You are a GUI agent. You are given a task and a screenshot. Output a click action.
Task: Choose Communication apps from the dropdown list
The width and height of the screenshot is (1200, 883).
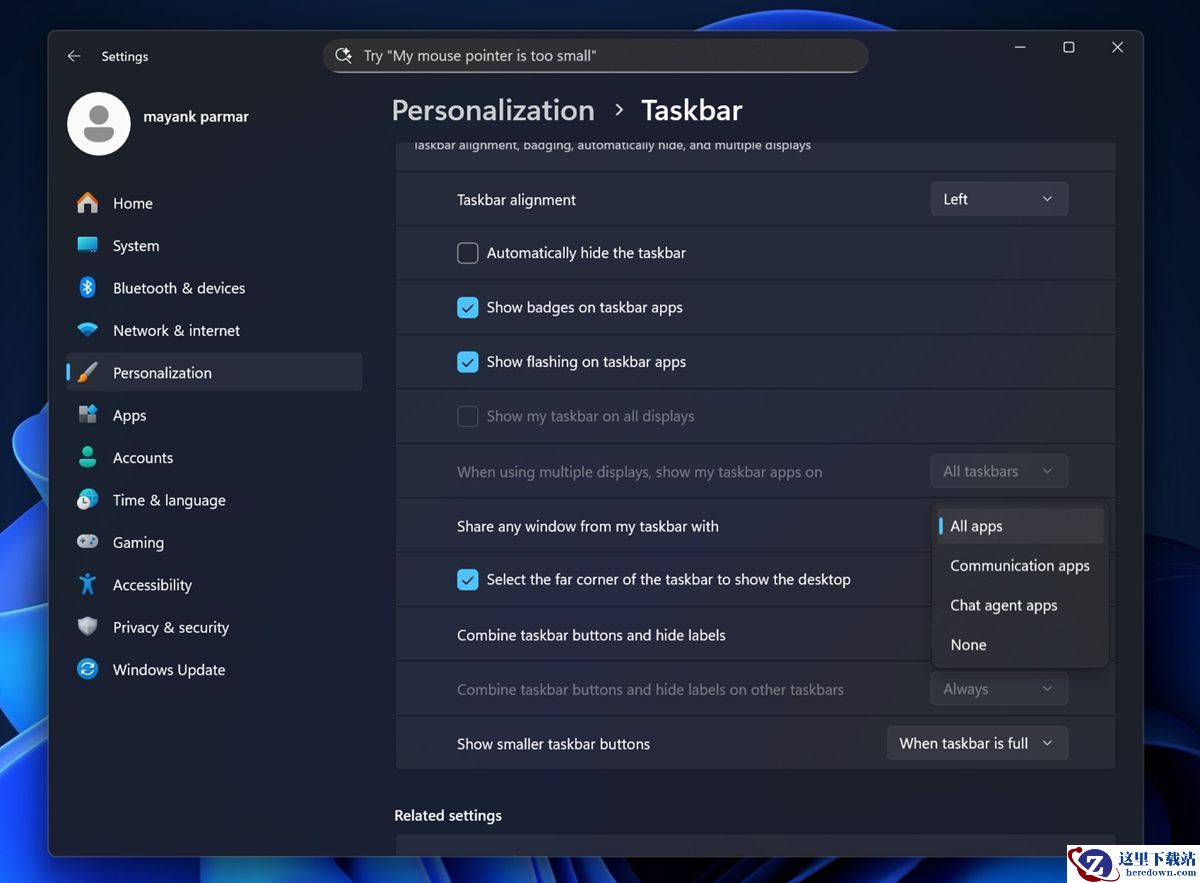coord(1019,566)
